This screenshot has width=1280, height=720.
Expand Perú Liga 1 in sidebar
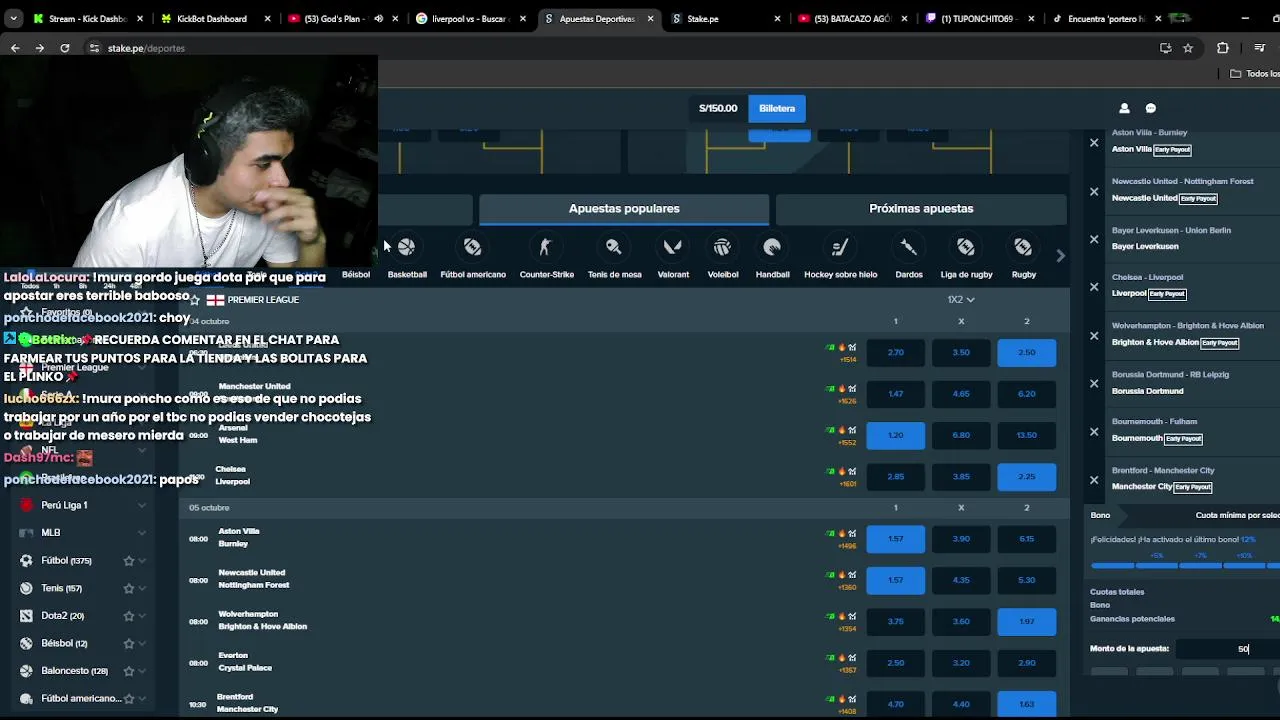(x=142, y=505)
